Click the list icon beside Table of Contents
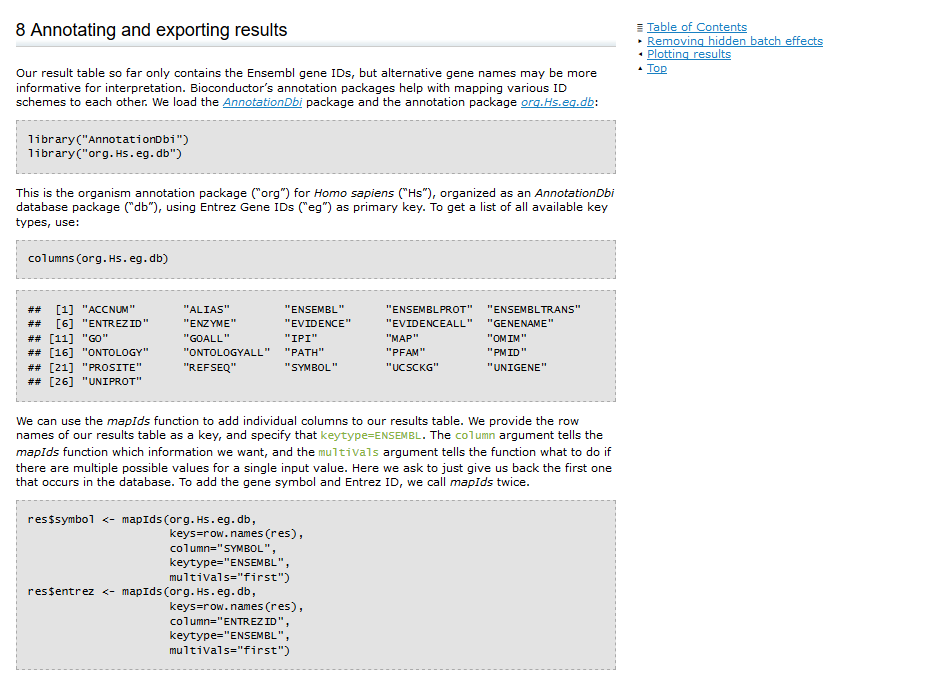This screenshot has width=934, height=676. click(x=640, y=27)
